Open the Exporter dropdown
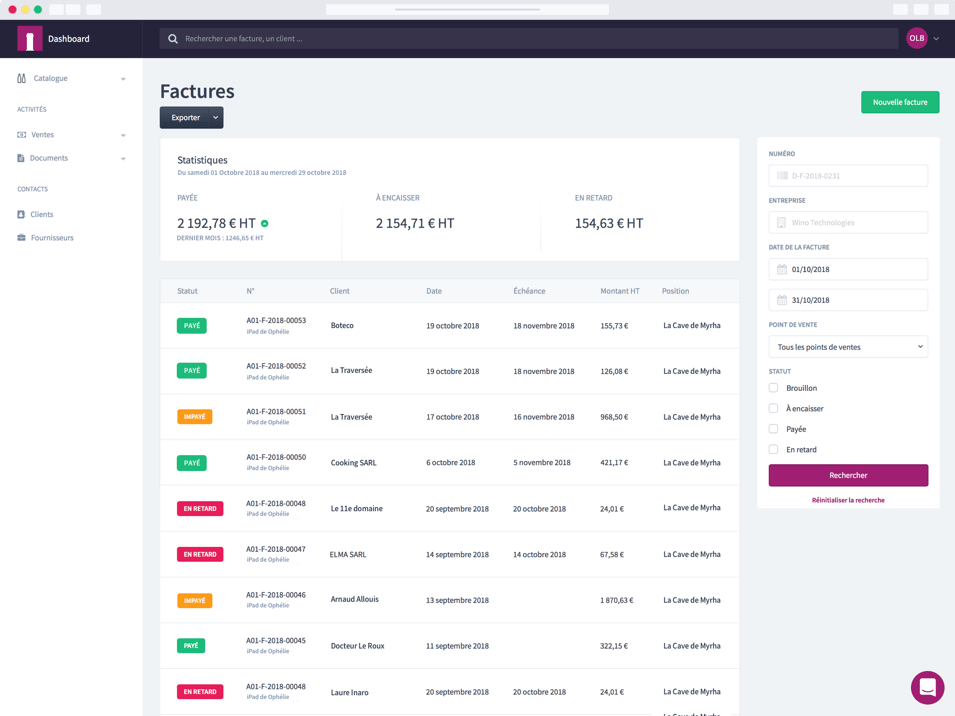Screen dimensions: 955x716 pos(191,118)
